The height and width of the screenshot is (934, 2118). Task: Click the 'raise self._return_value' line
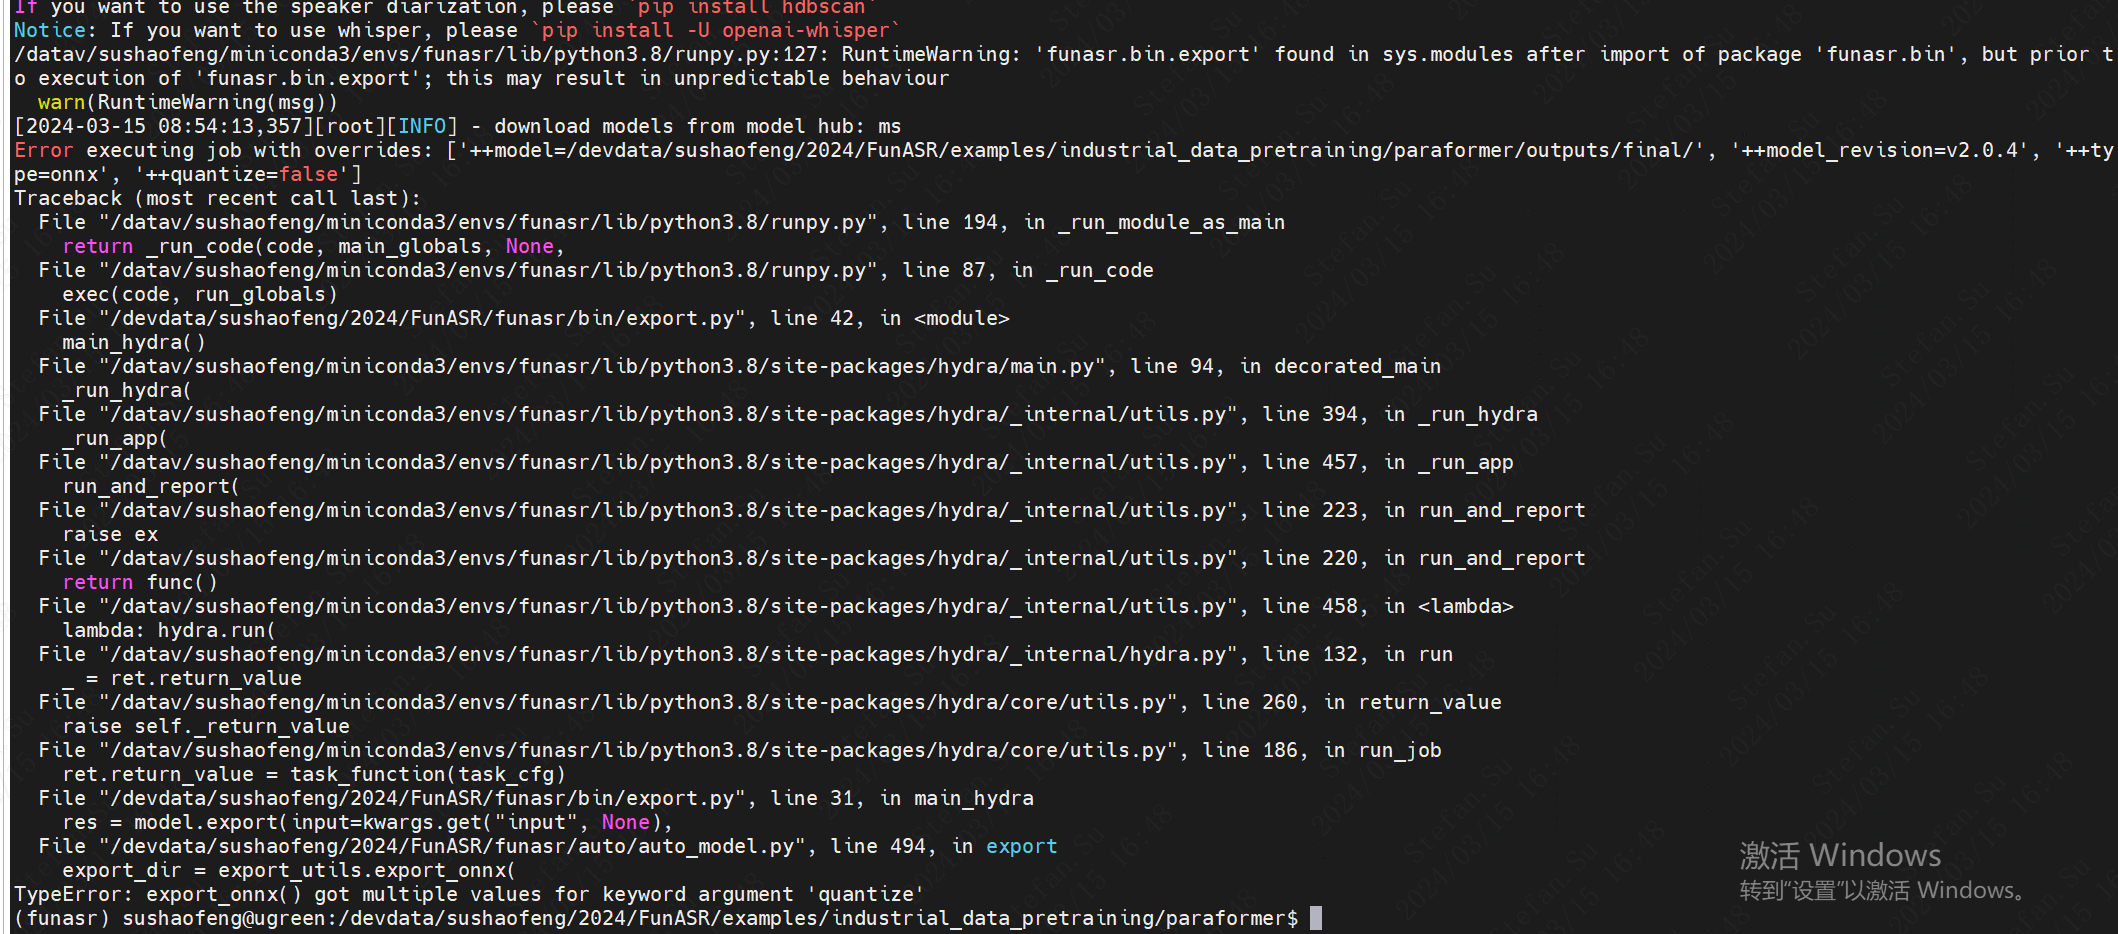point(205,726)
